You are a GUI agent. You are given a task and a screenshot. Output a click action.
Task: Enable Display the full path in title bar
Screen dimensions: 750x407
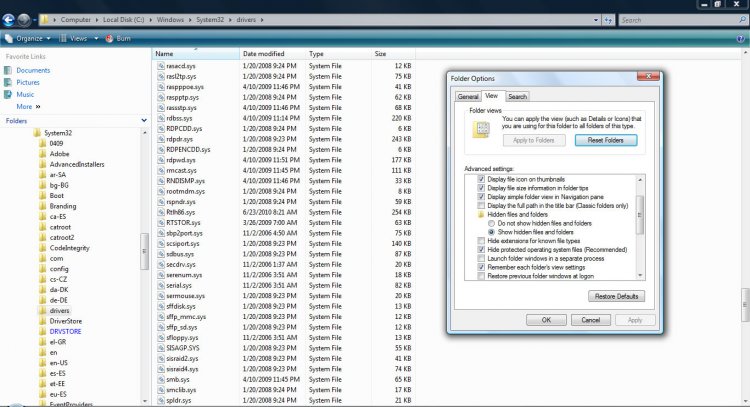tap(481, 206)
